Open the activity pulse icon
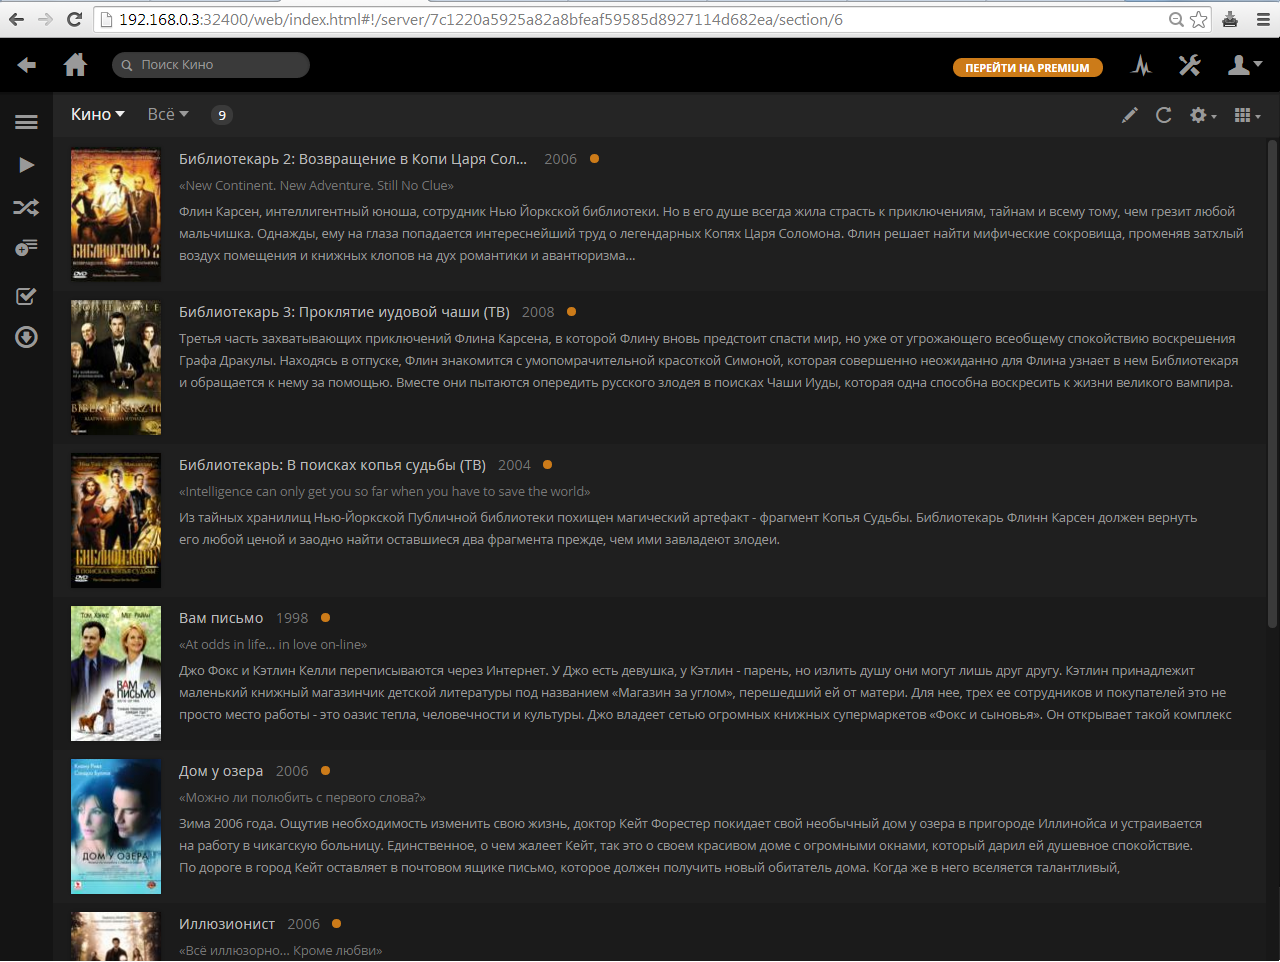 [1141, 66]
